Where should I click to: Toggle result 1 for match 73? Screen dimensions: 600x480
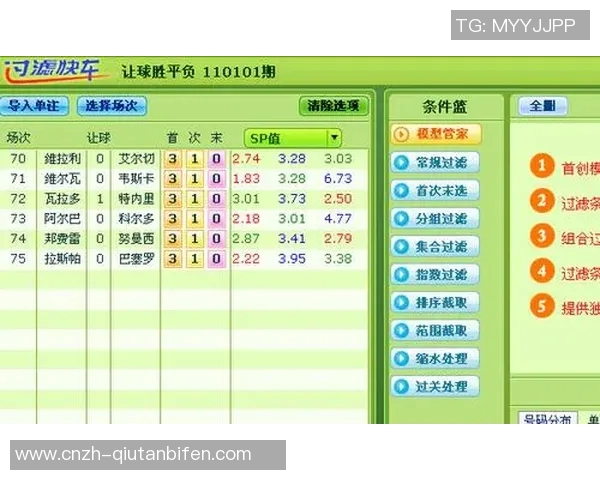click(195, 219)
